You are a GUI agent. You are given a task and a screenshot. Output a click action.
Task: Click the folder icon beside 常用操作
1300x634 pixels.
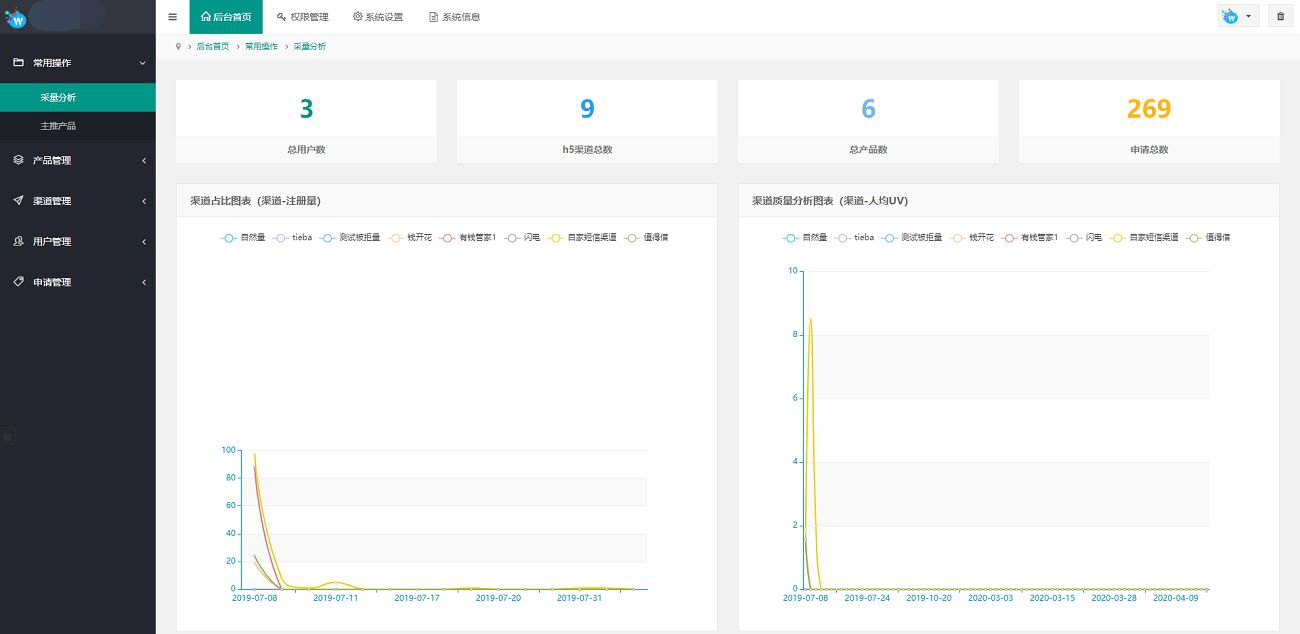pyautogui.click(x=18, y=62)
